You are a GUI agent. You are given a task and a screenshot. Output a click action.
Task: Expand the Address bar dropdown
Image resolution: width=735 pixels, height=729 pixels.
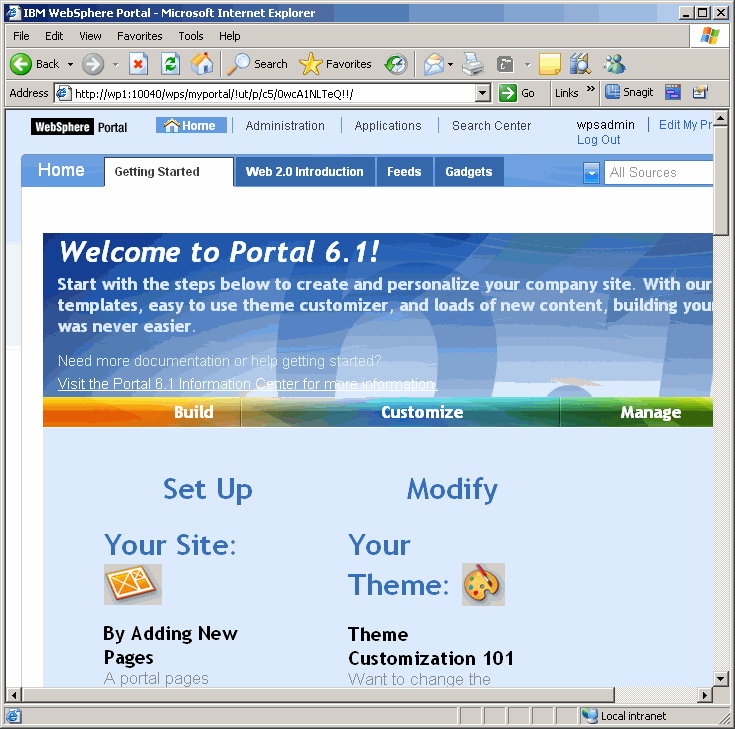click(x=483, y=93)
